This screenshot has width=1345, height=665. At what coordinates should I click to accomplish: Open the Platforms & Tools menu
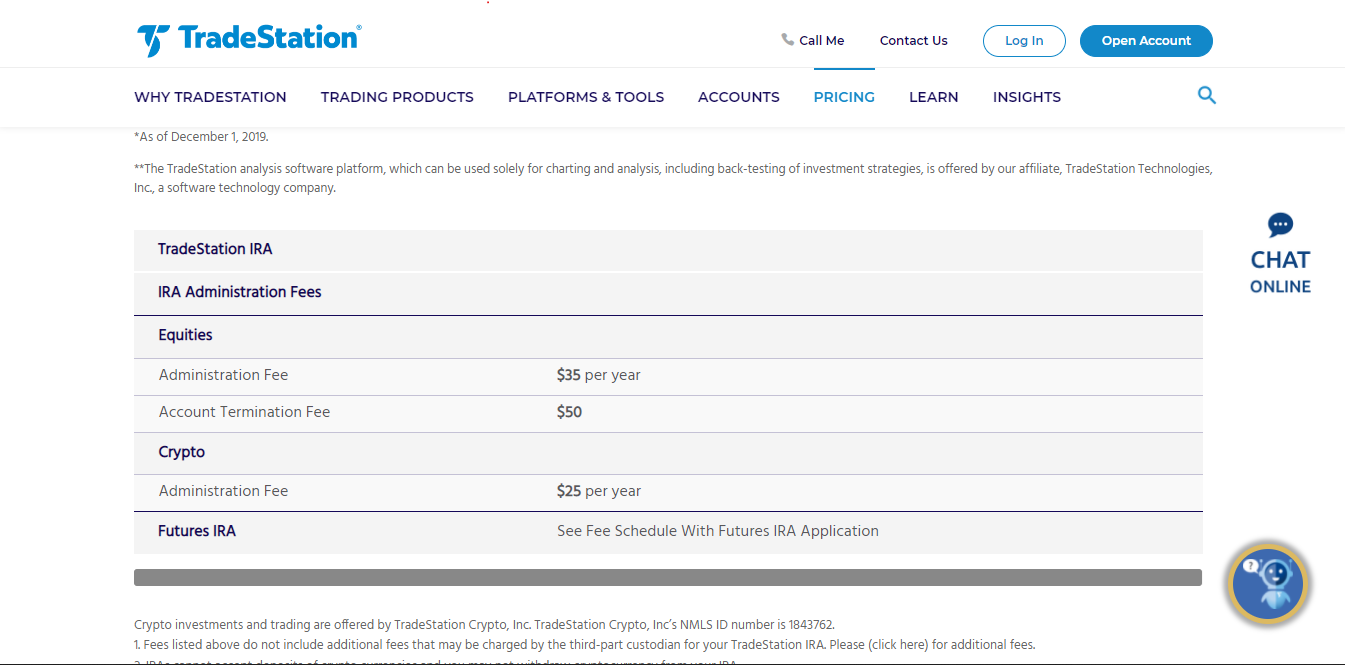586,97
